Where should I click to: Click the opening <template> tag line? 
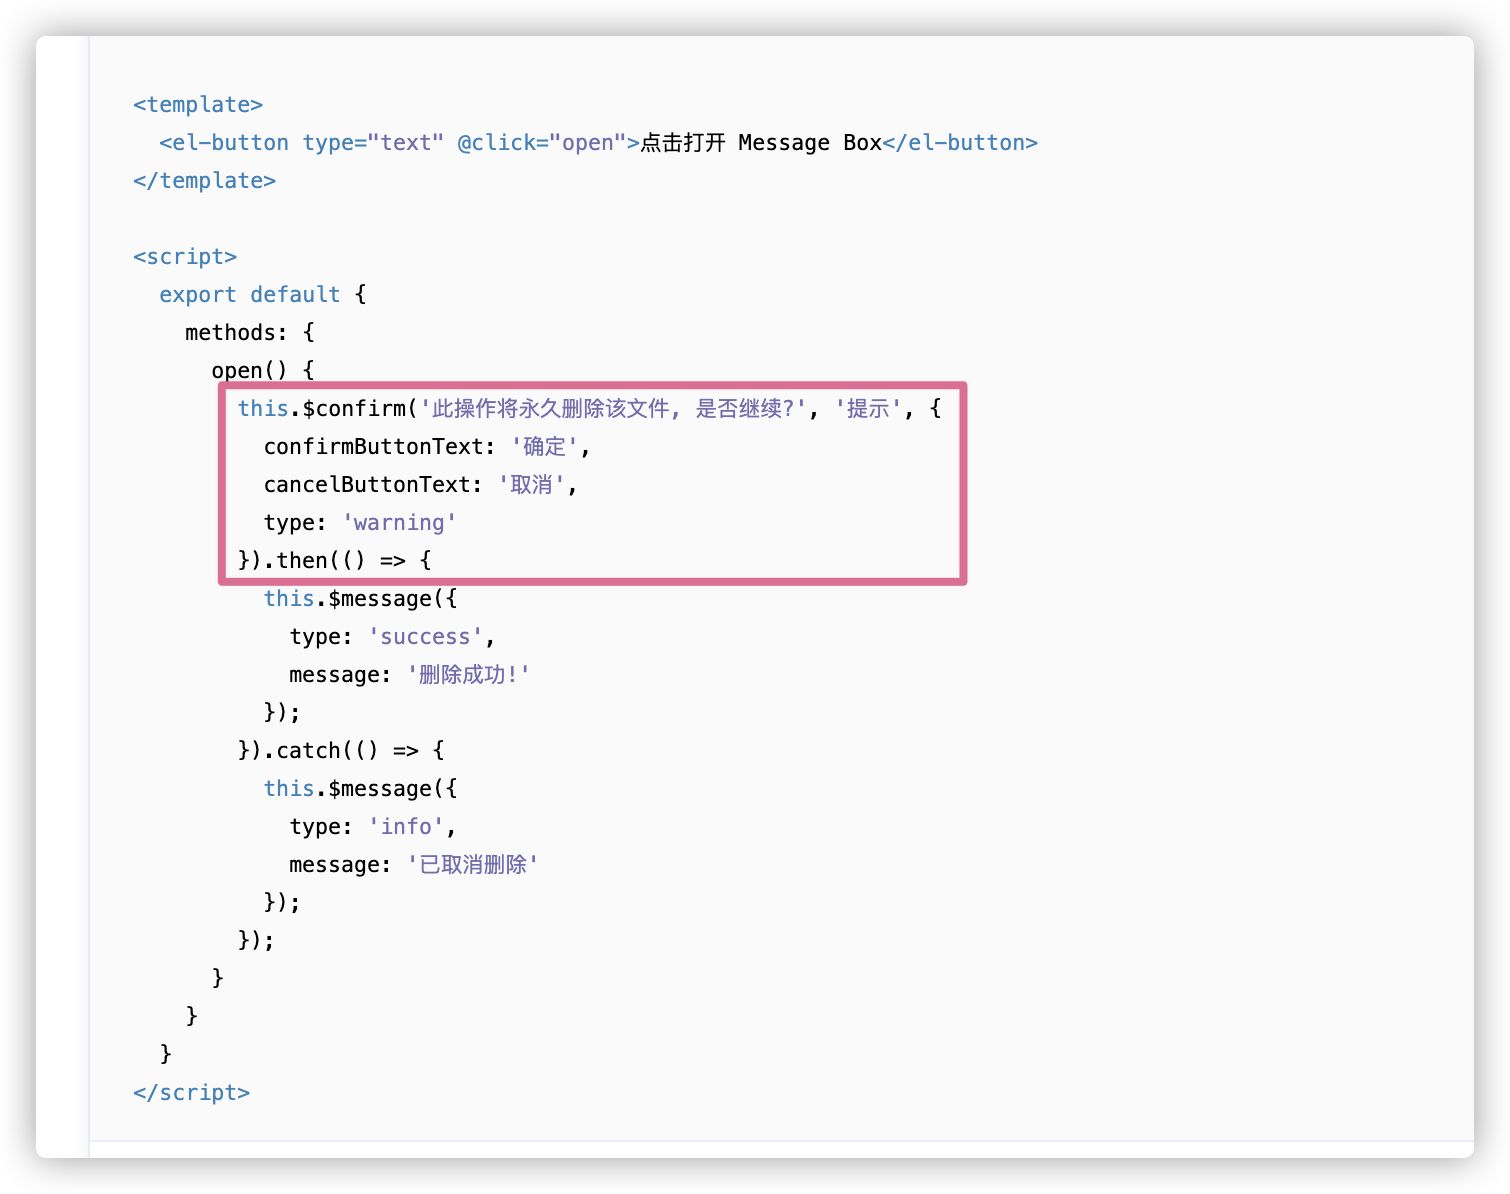(198, 105)
